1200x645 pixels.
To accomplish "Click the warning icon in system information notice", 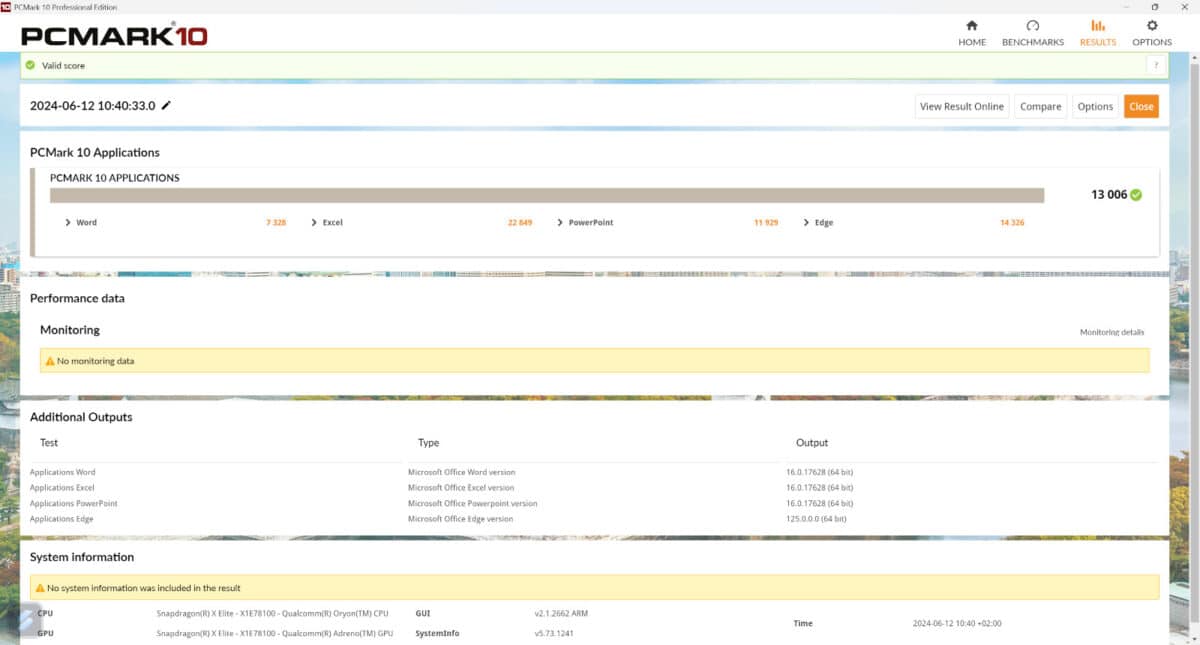I will point(40,588).
